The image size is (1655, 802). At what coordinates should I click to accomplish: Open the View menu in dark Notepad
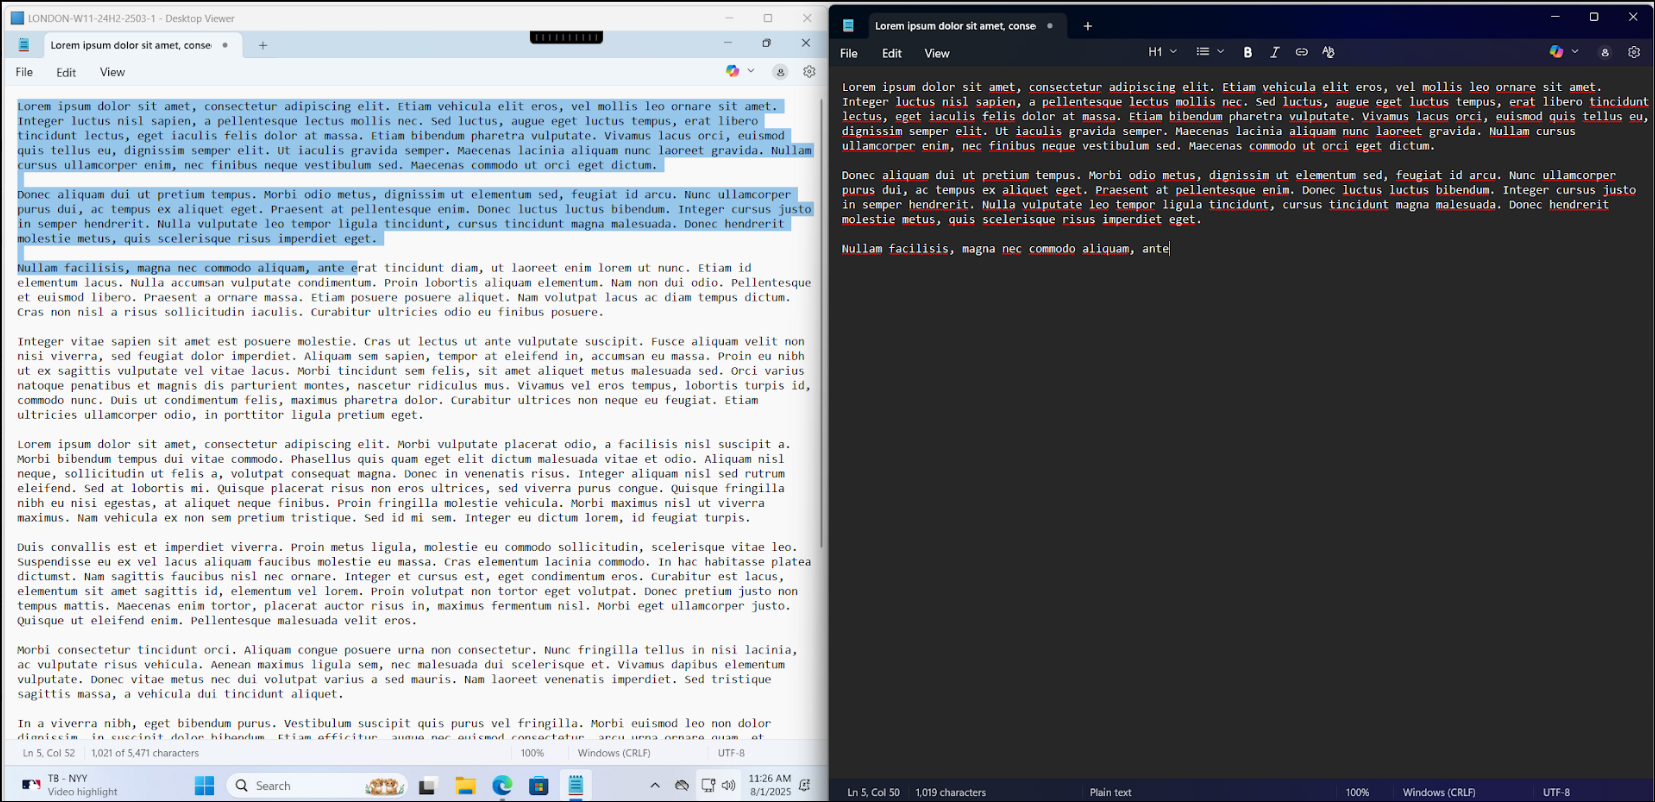937,54
